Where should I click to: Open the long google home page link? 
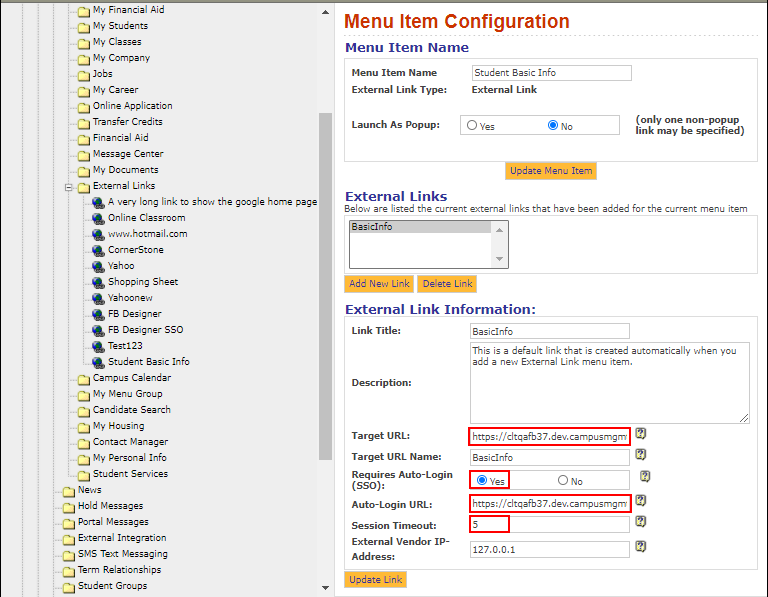pyautogui.click(x=212, y=202)
